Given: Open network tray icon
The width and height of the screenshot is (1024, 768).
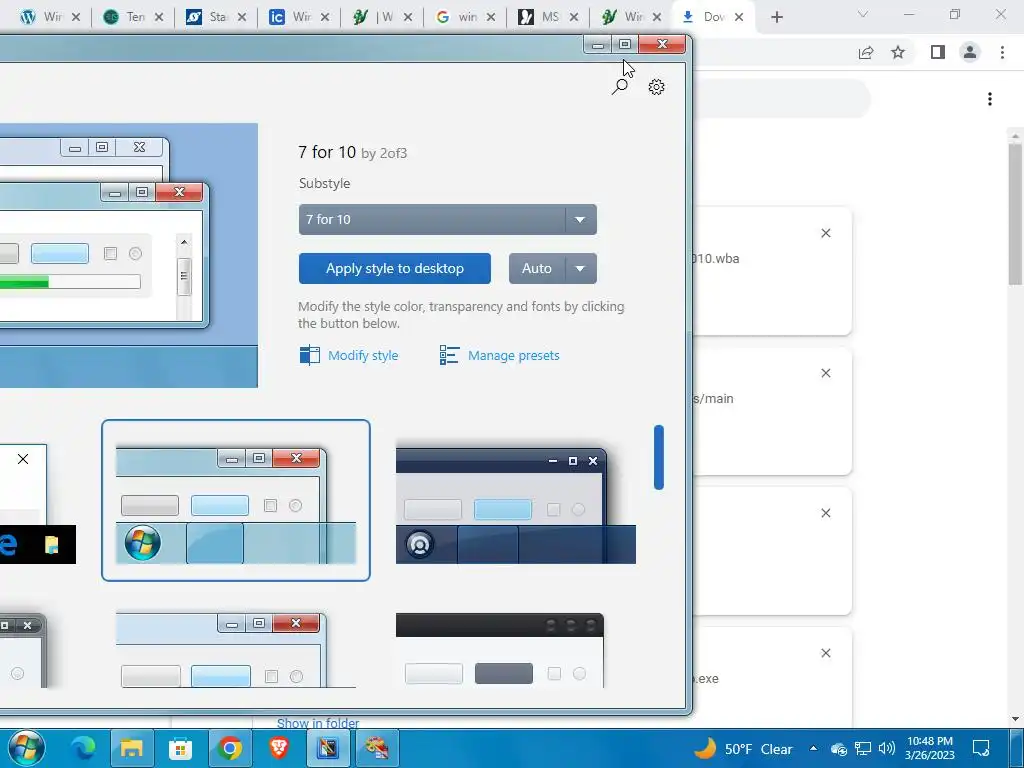Looking at the screenshot, I should tap(863, 749).
